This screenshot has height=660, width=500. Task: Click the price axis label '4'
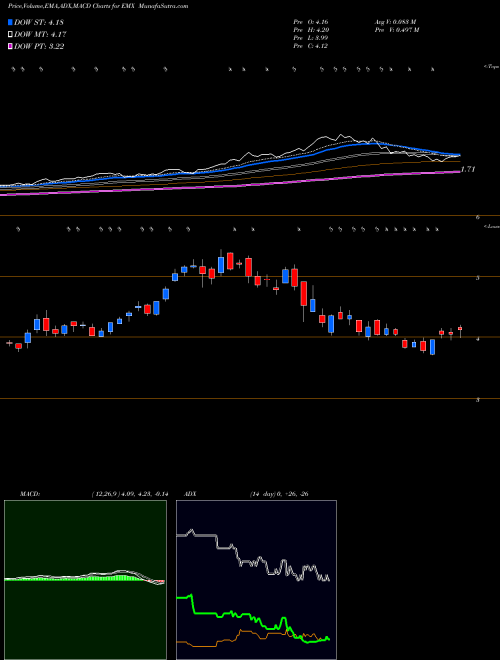[478, 338]
